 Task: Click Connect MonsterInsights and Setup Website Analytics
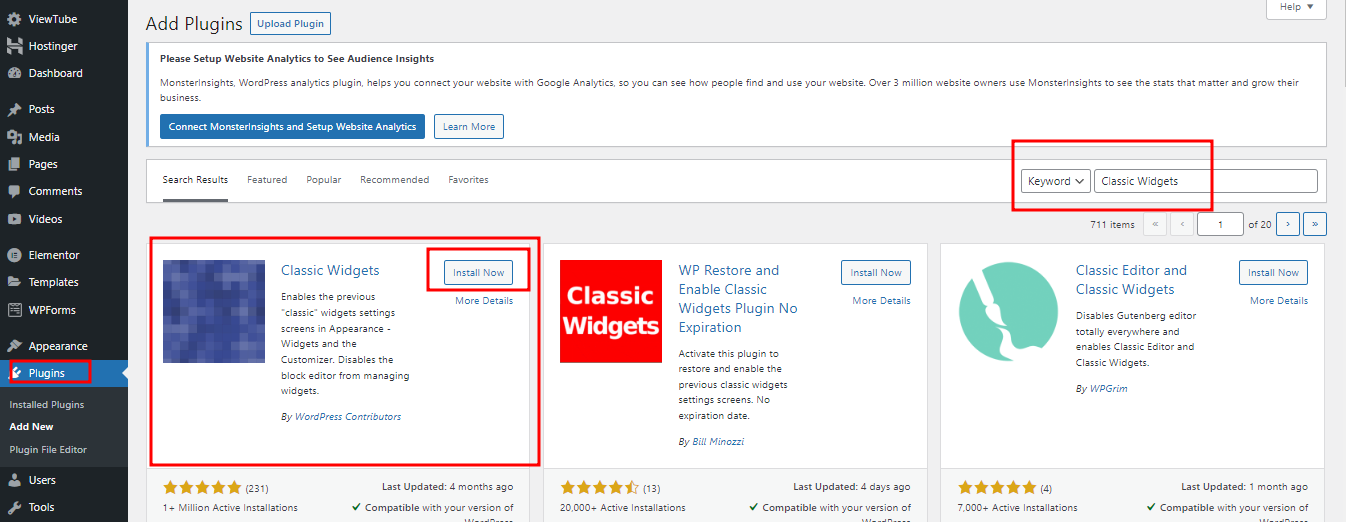[293, 127]
